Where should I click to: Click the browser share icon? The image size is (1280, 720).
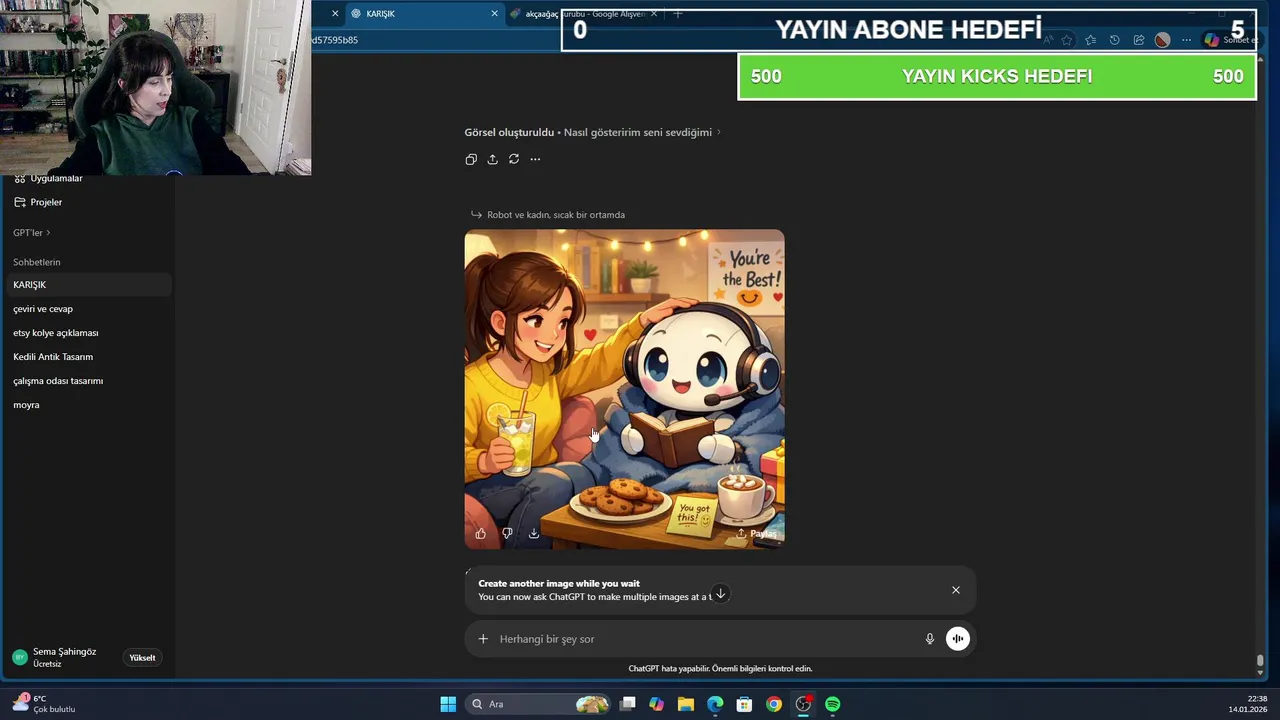coord(1138,40)
